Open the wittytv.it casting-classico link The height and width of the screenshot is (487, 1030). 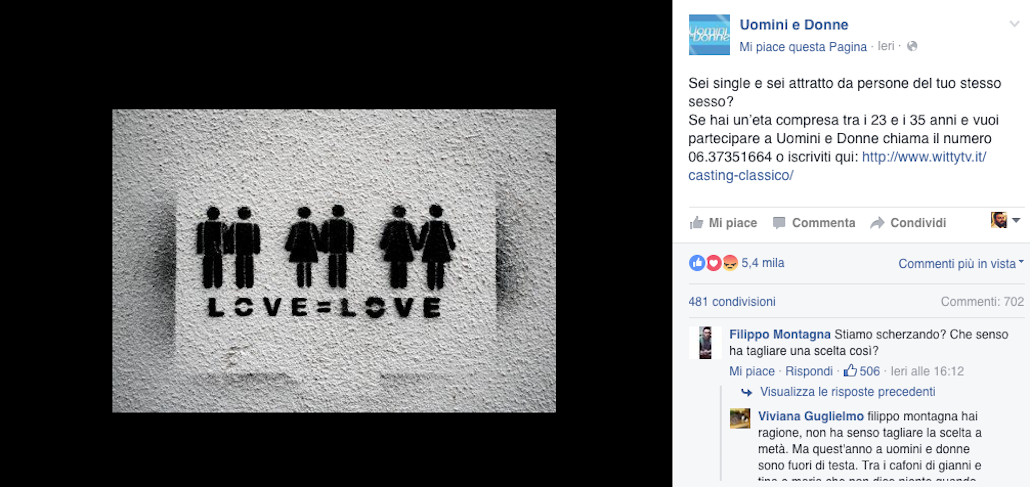[x=838, y=166]
